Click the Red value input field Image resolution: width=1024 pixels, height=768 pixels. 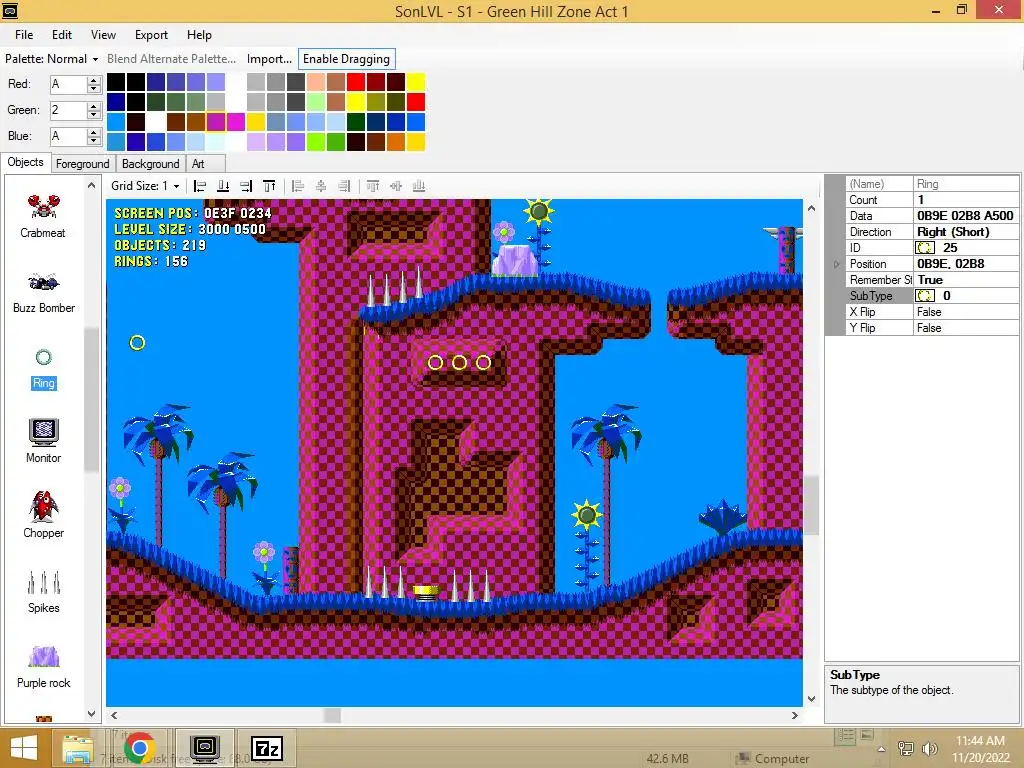click(69, 84)
